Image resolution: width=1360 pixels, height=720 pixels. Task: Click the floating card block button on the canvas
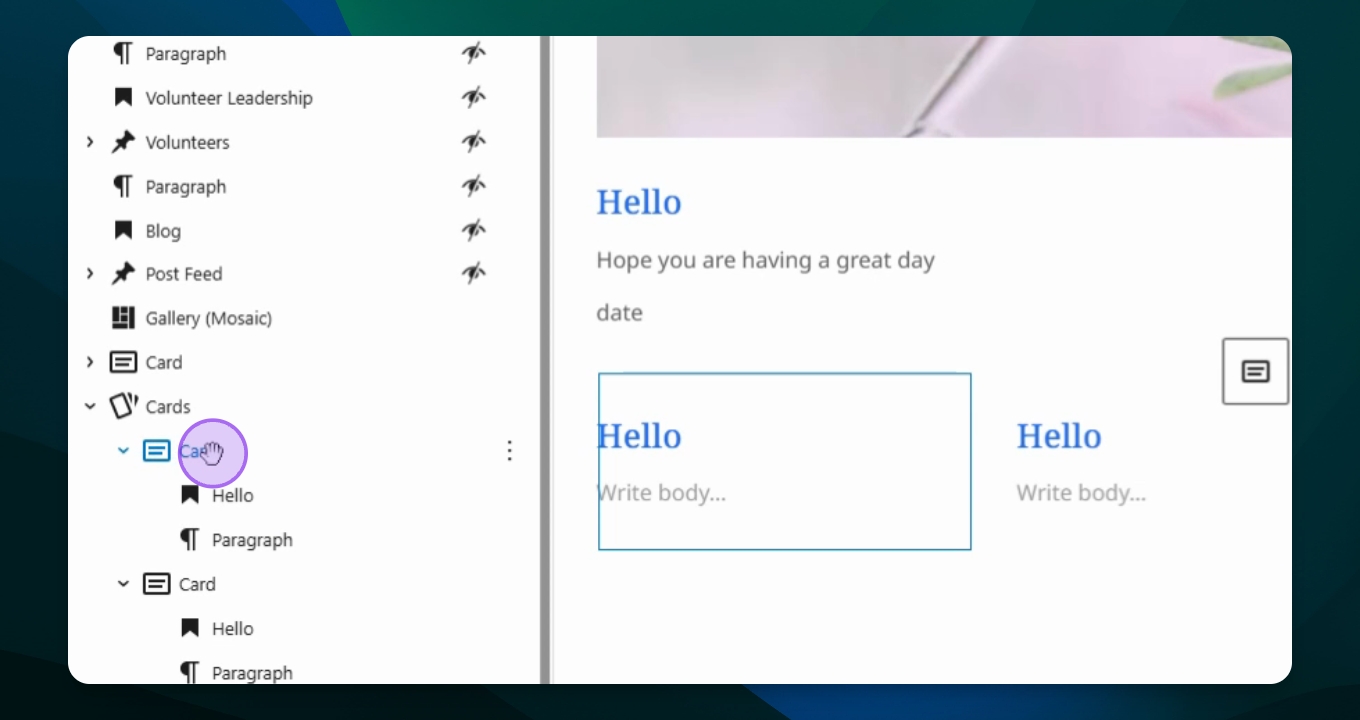point(1256,371)
